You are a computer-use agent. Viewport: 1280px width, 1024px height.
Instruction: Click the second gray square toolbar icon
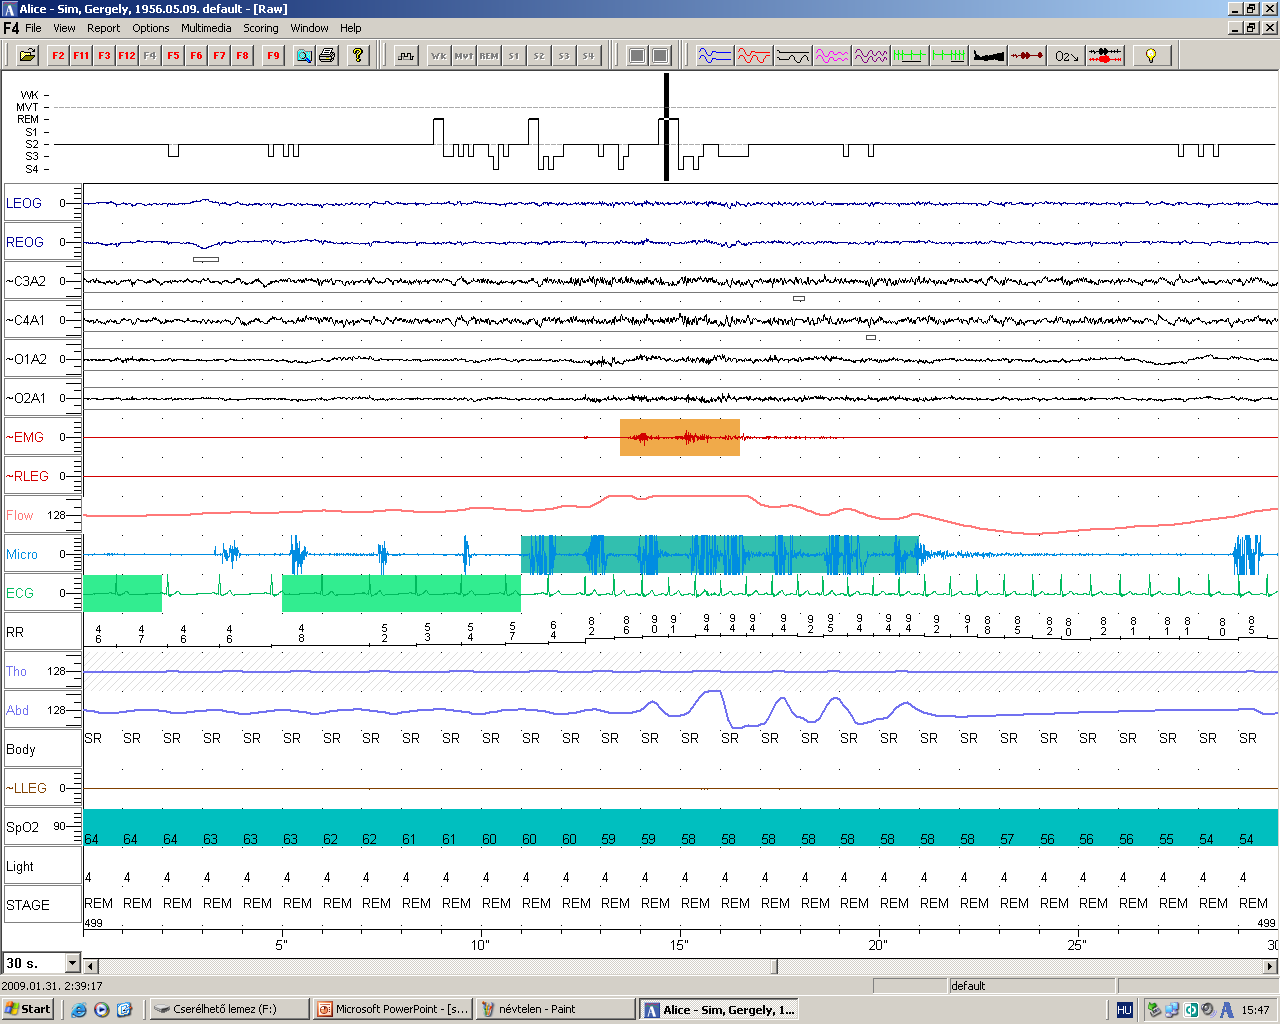pos(661,56)
